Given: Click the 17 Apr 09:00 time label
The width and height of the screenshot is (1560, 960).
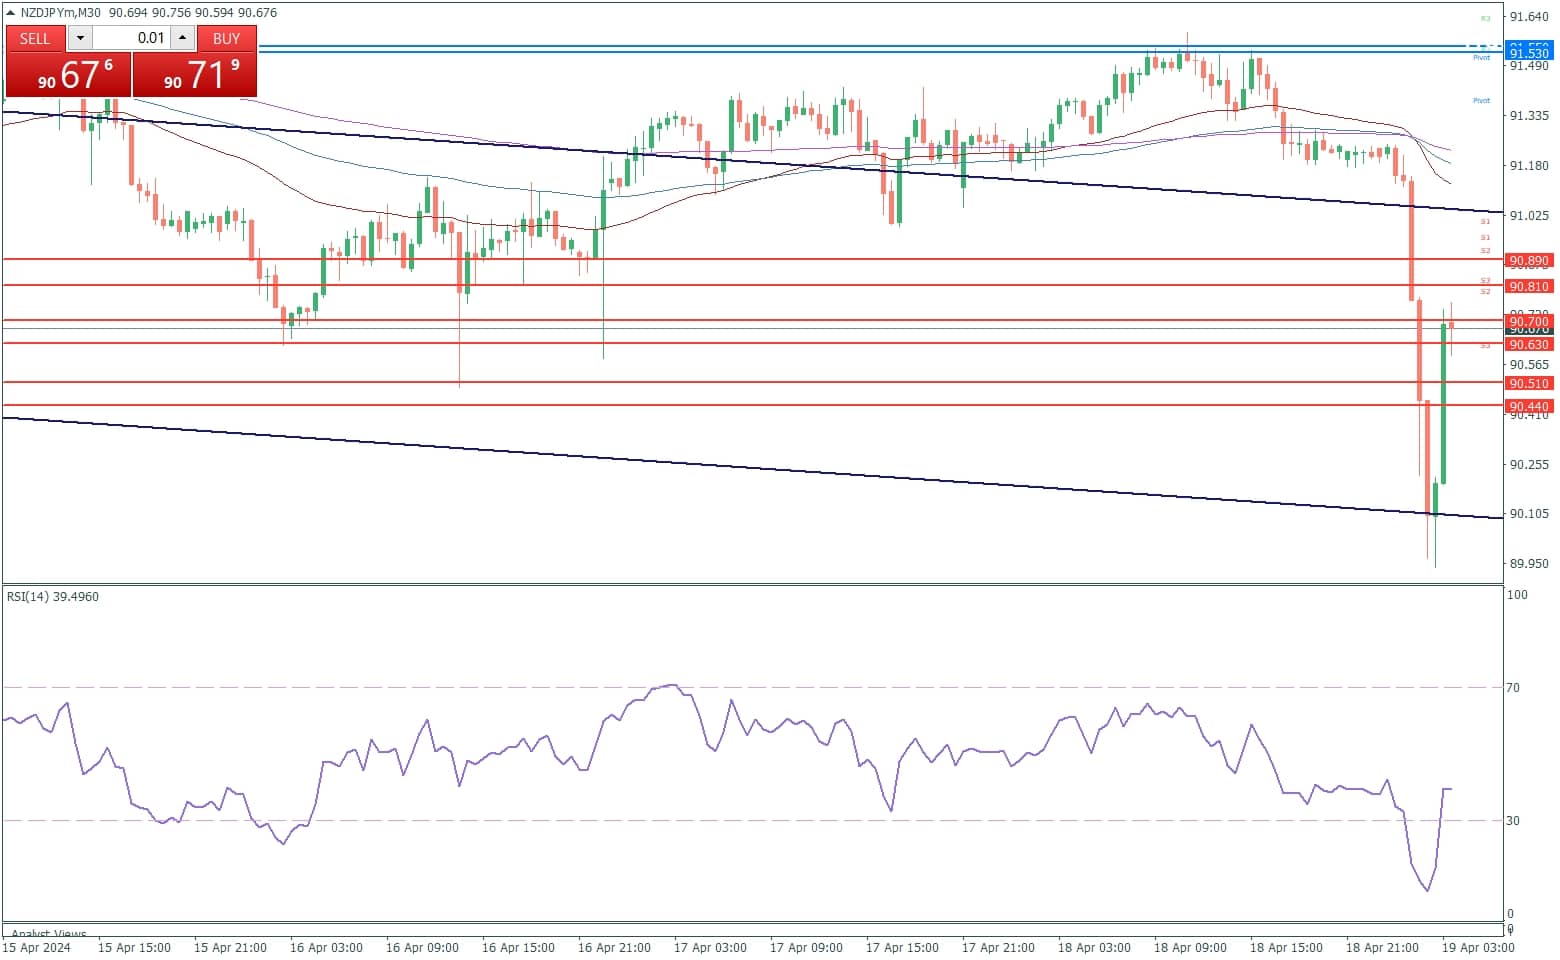Looking at the screenshot, I should (806, 947).
